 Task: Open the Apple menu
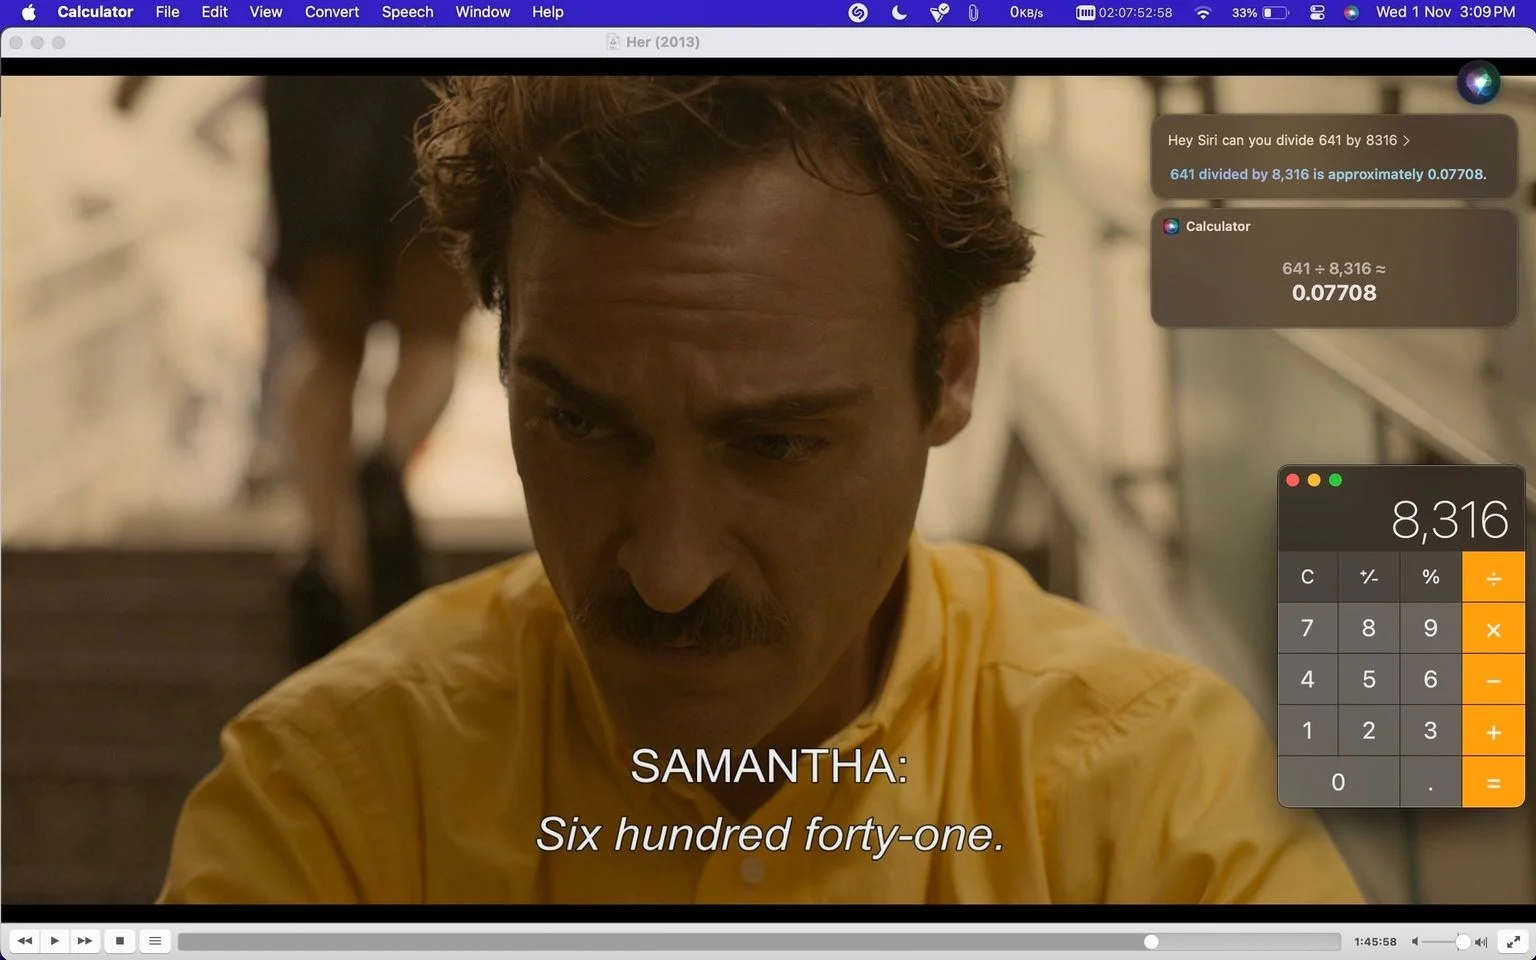coord(28,12)
